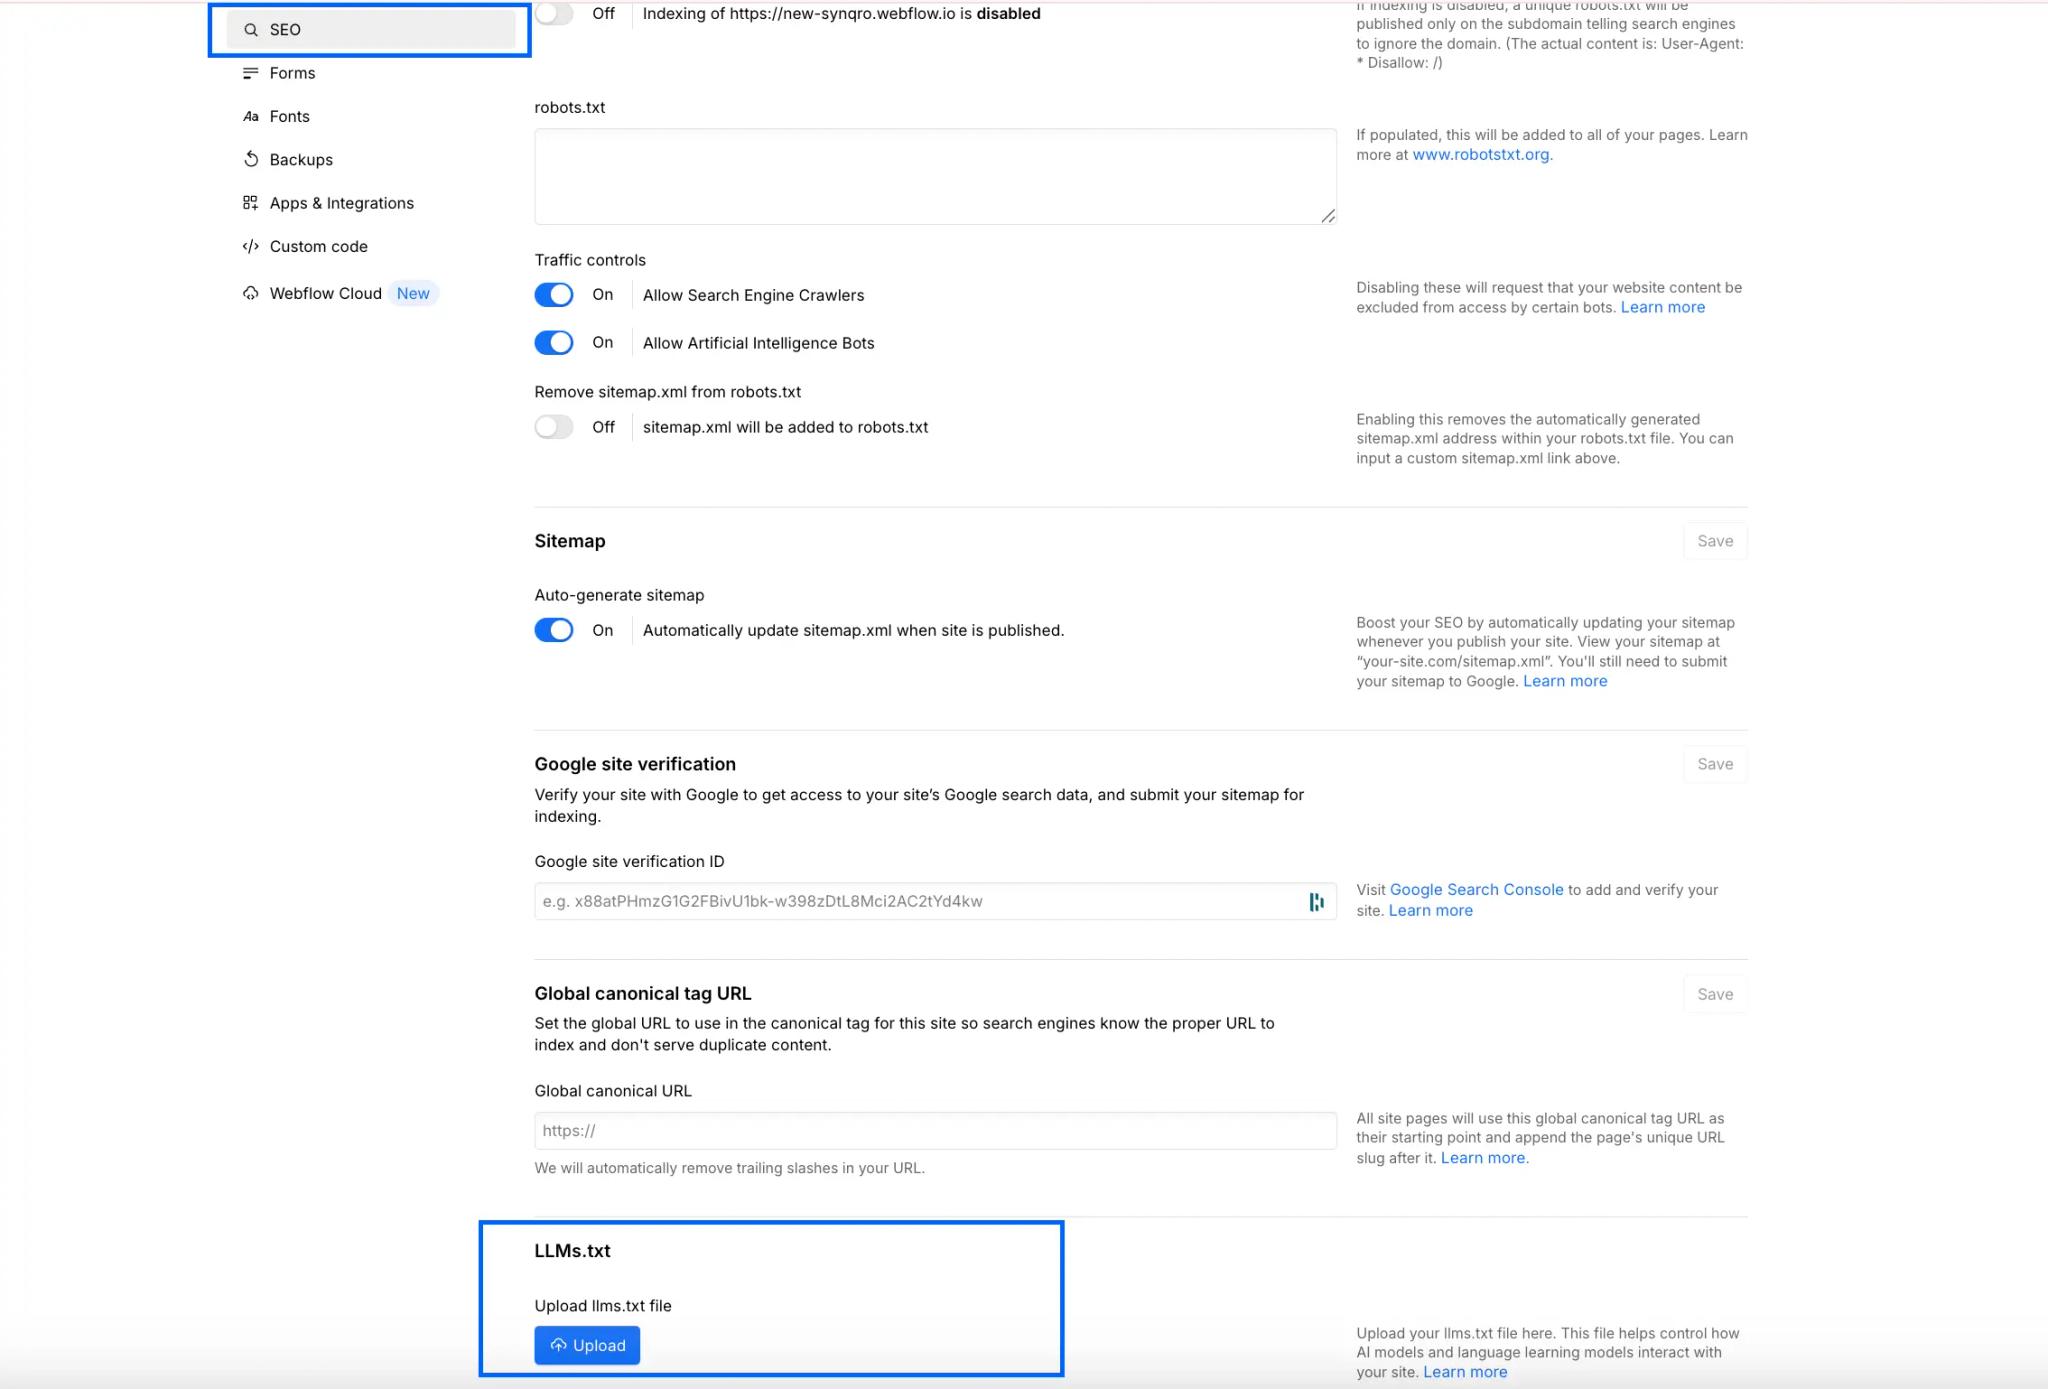Click the Backups restore icon
Viewport: 2048px width, 1389px height.
tap(251, 159)
